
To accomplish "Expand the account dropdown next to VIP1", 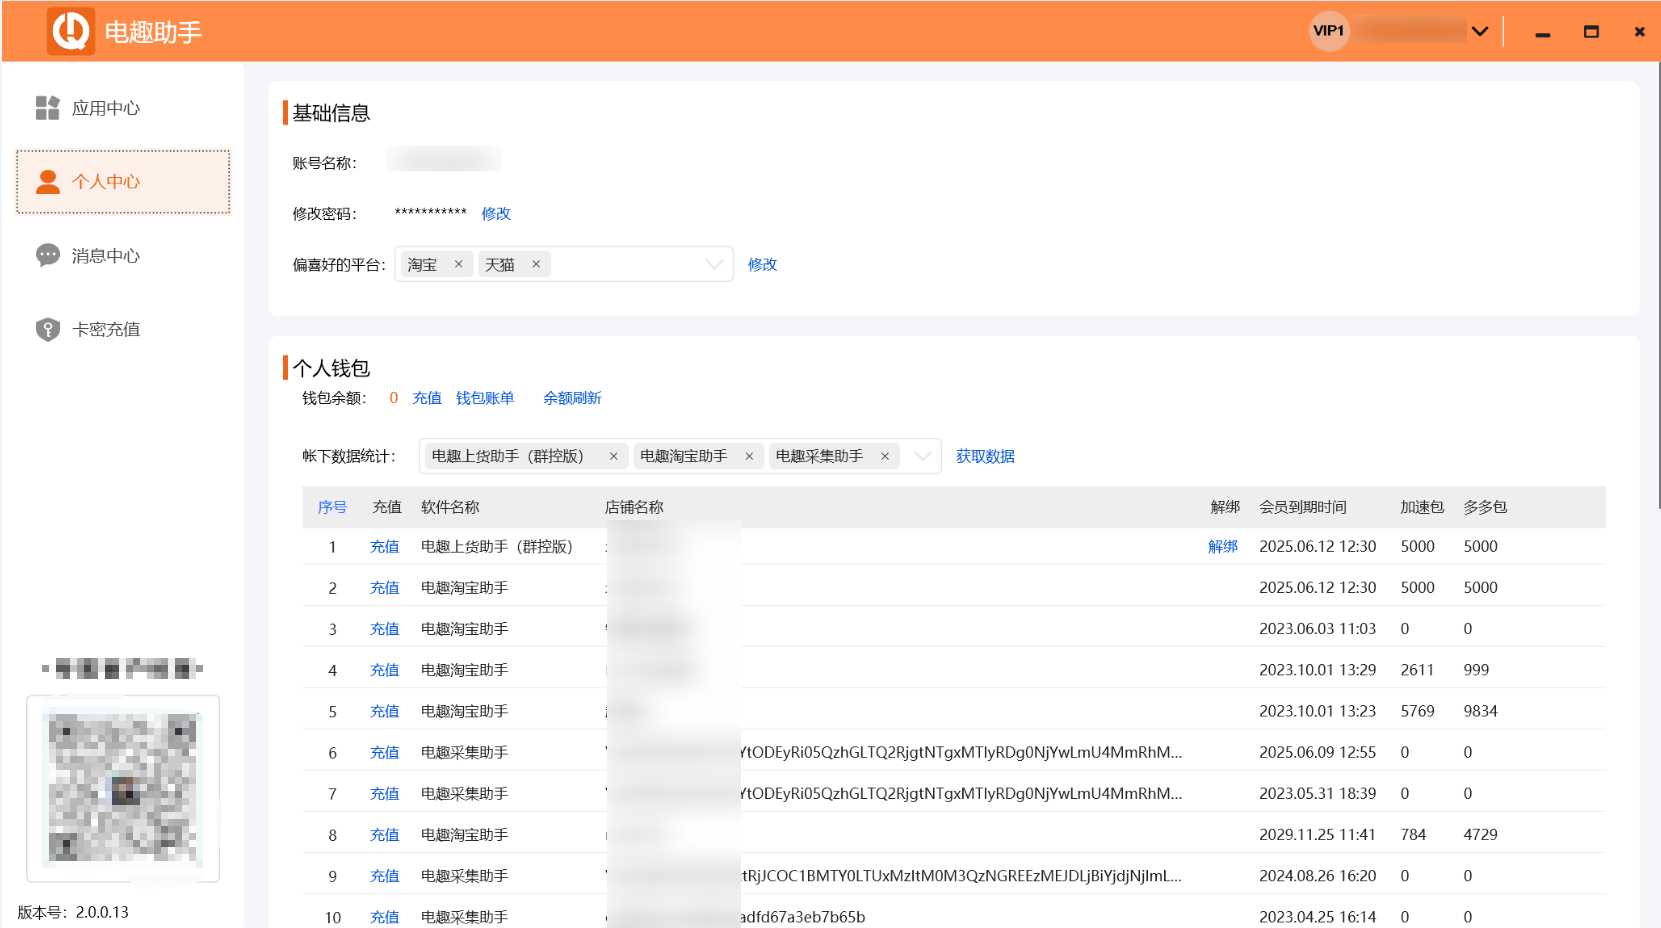I will pyautogui.click(x=1480, y=31).
